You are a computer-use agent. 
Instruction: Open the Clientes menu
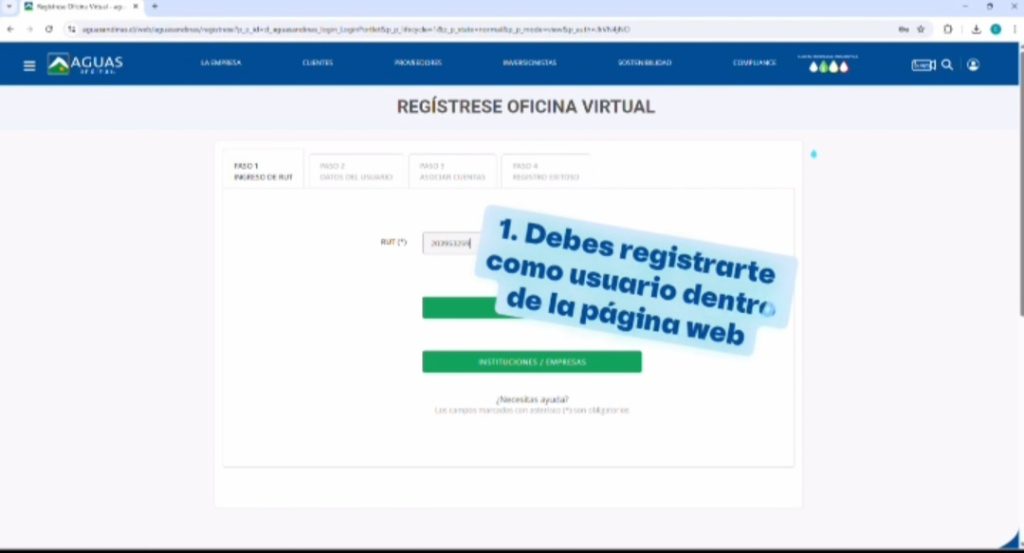coord(317,63)
